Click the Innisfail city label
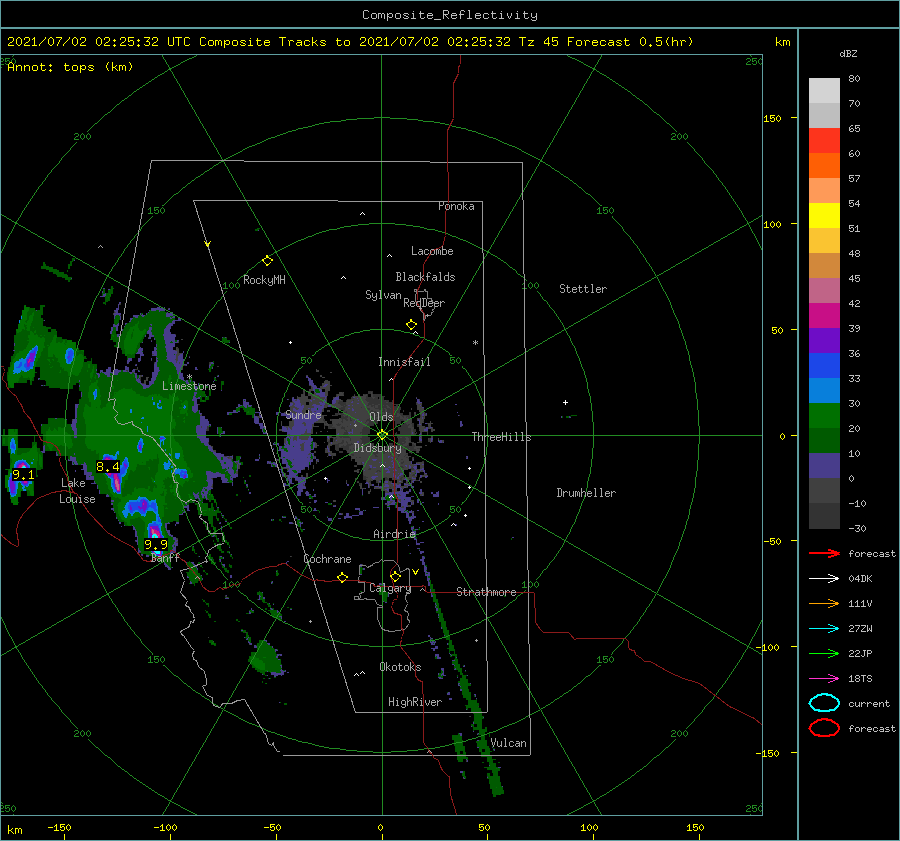Viewport: 900px width, 841px height. tap(405, 362)
